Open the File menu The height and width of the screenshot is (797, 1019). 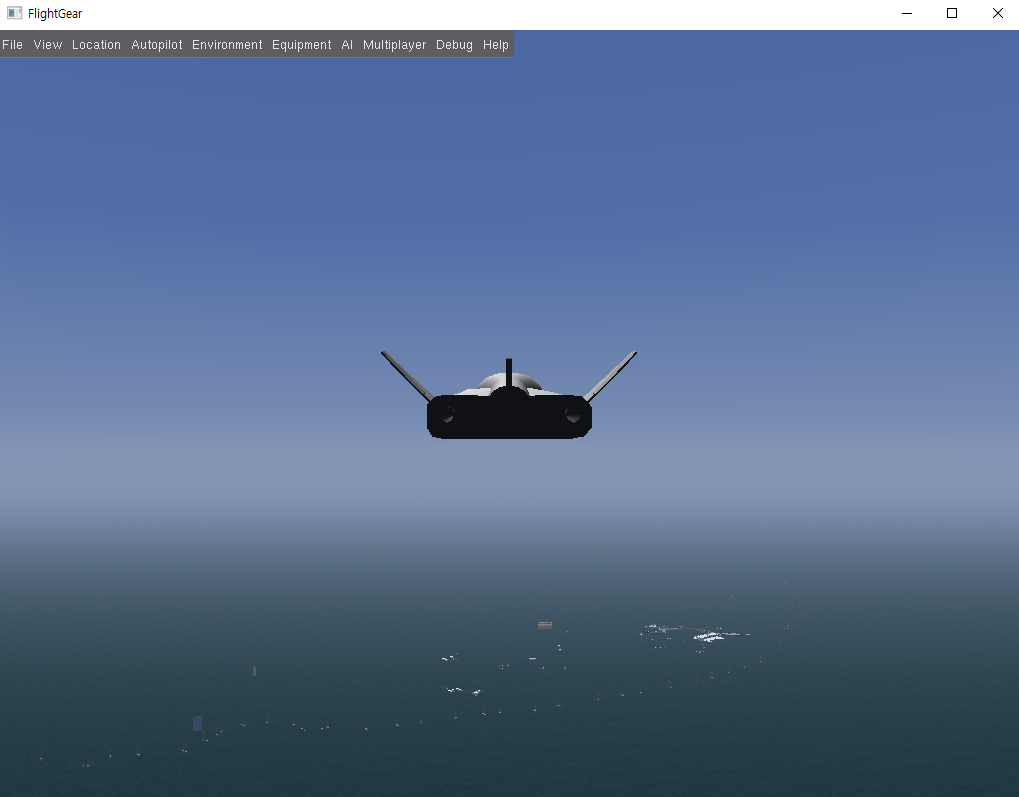click(x=12, y=45)
